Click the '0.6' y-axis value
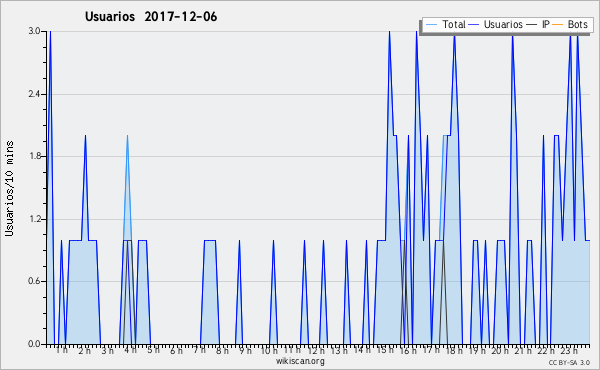This screenshot has height=370, width=600. click(x=34, y=281)
